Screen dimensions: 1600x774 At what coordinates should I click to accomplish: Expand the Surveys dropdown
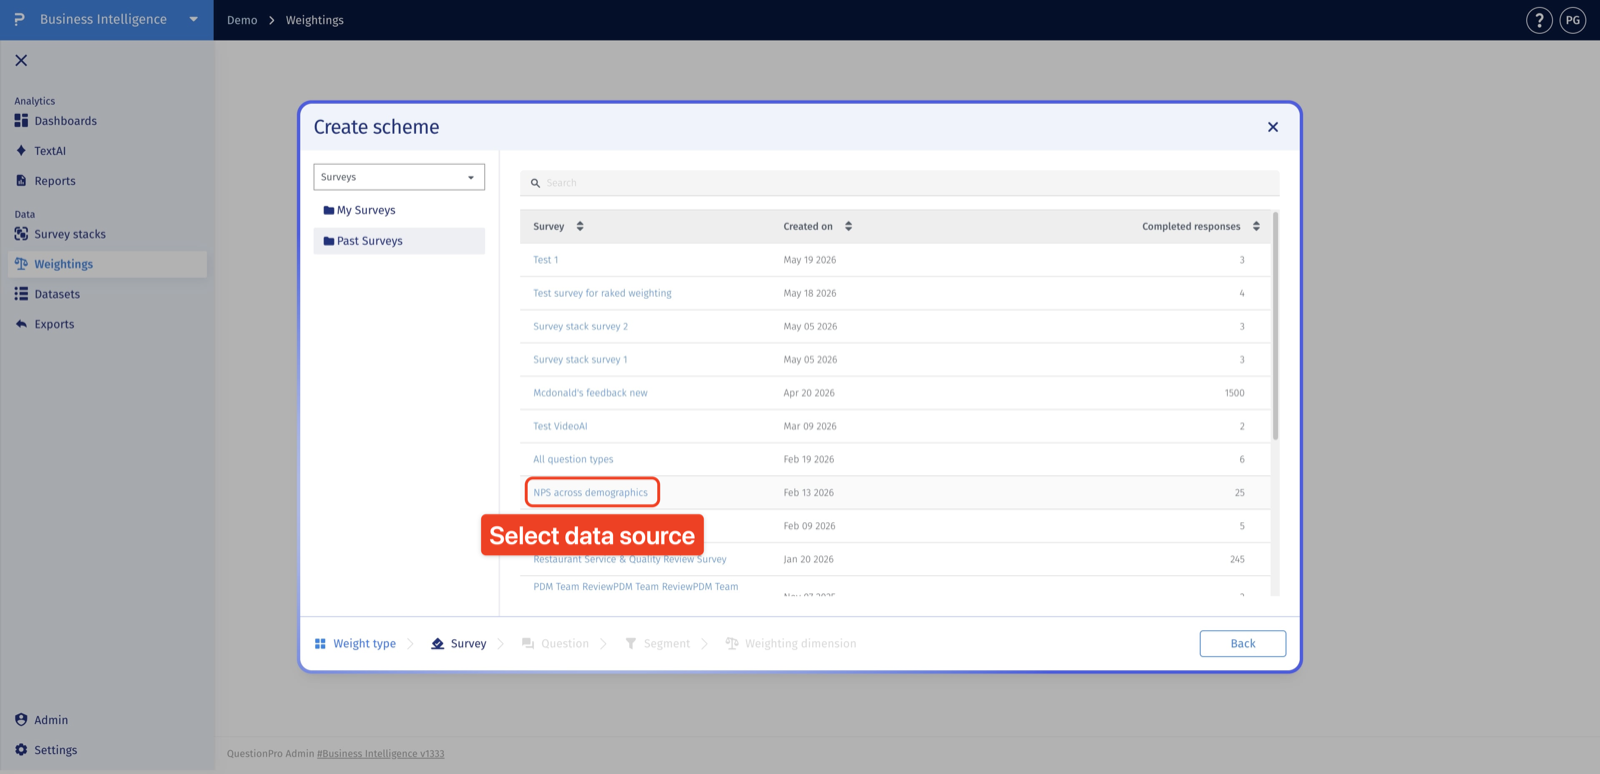point(399,177)
